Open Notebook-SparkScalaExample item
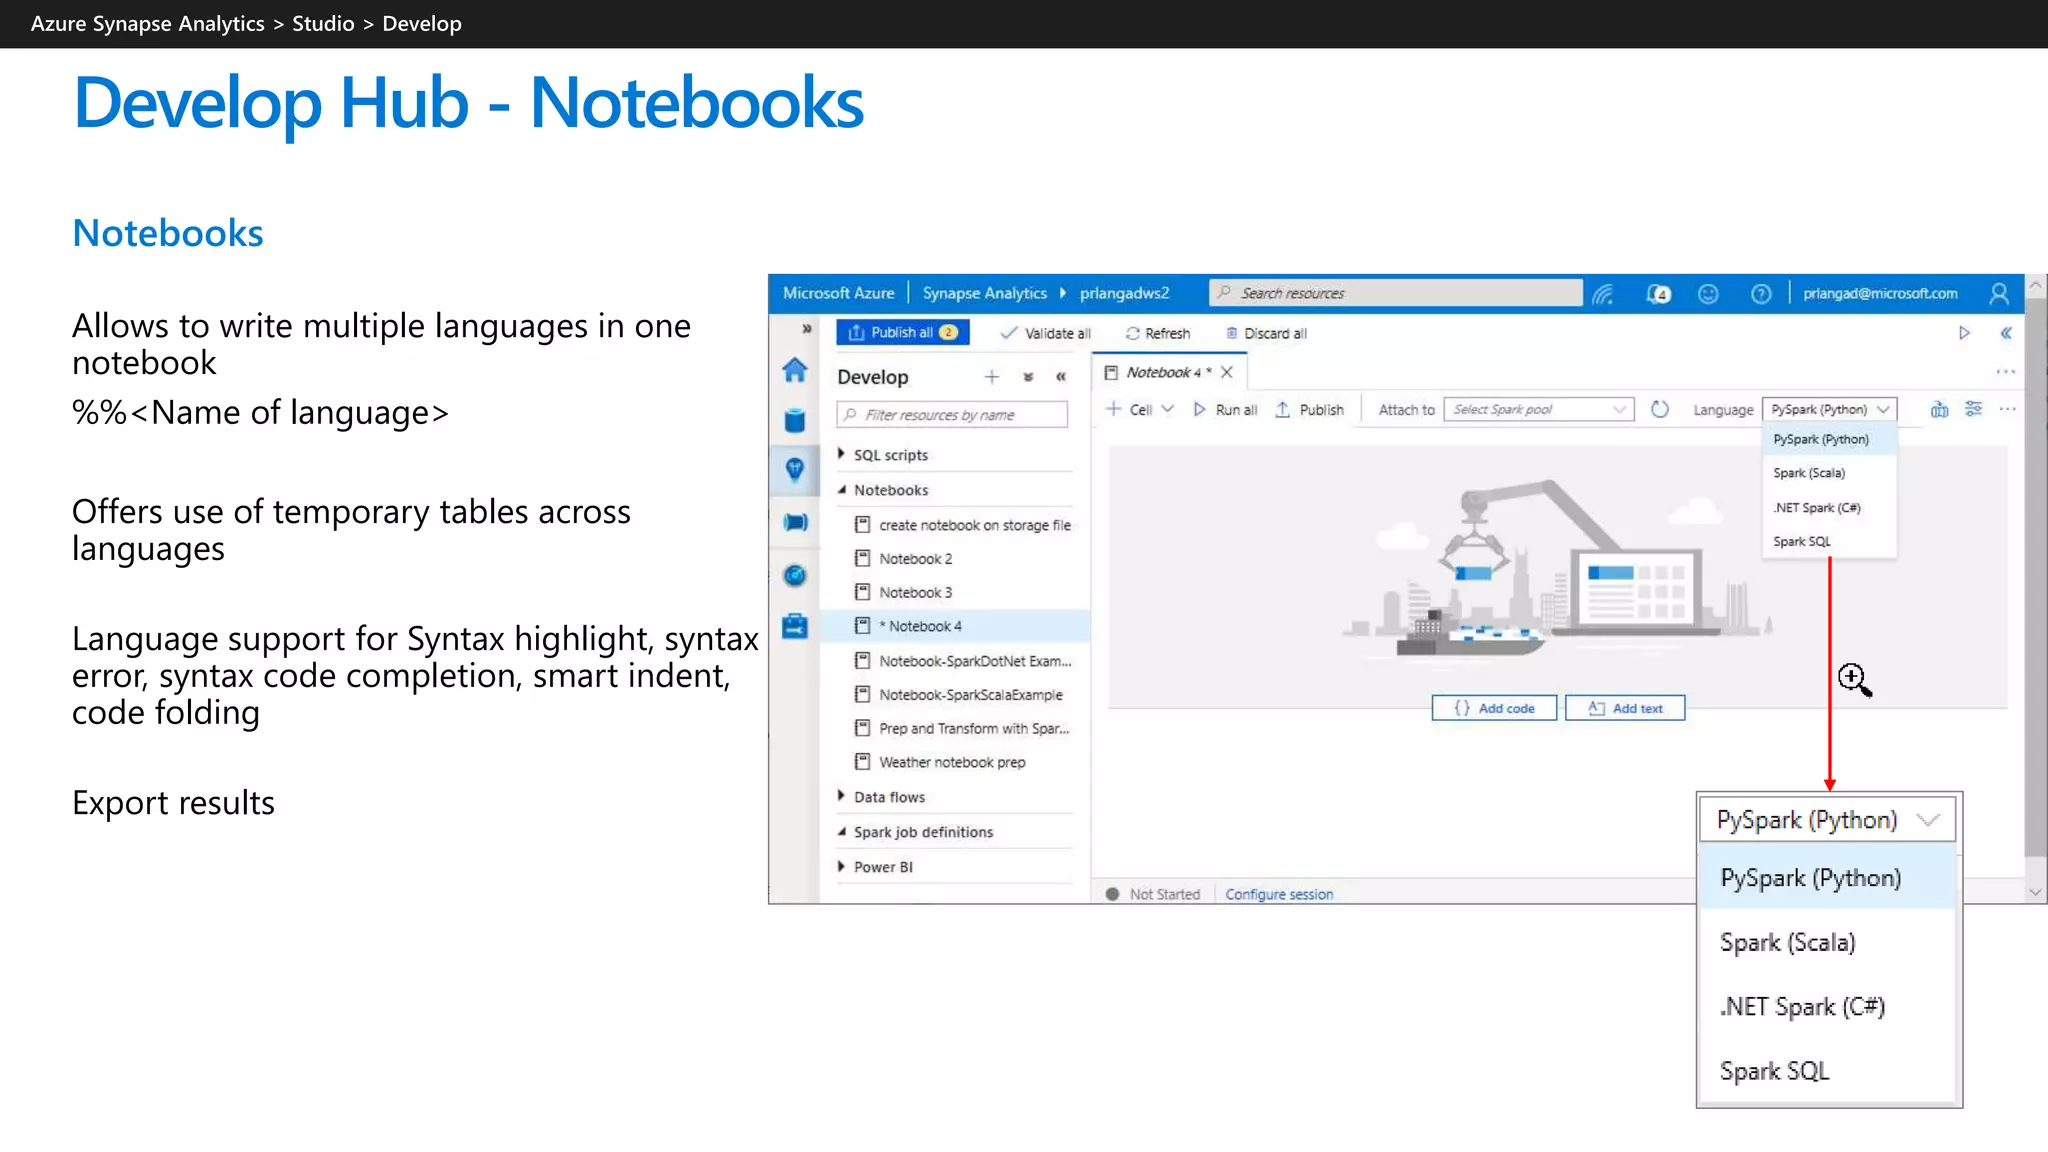Image resolution: width=2048 pixels, height=1152 pixels. tap(959, 695)
